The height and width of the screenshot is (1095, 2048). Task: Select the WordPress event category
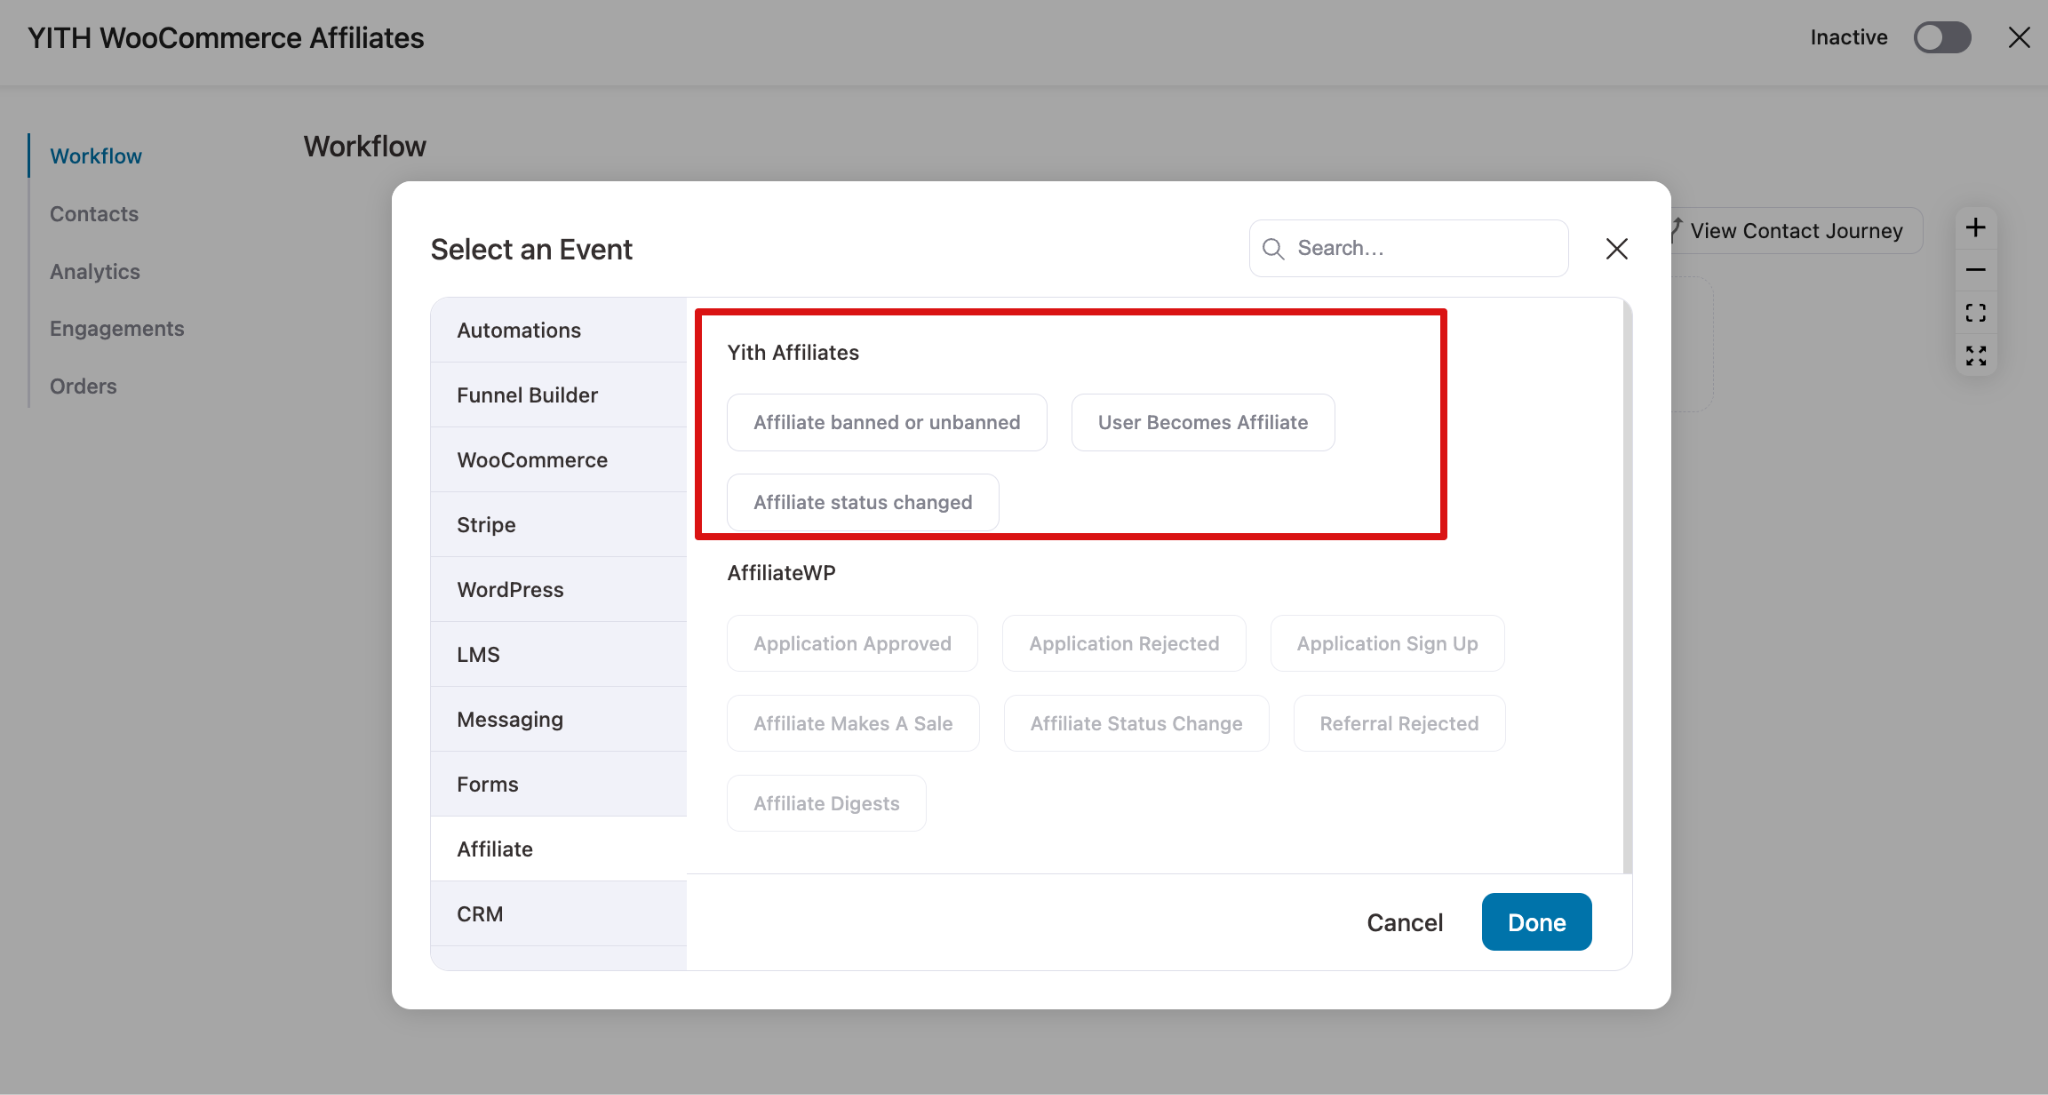click(x=558, y=590)
